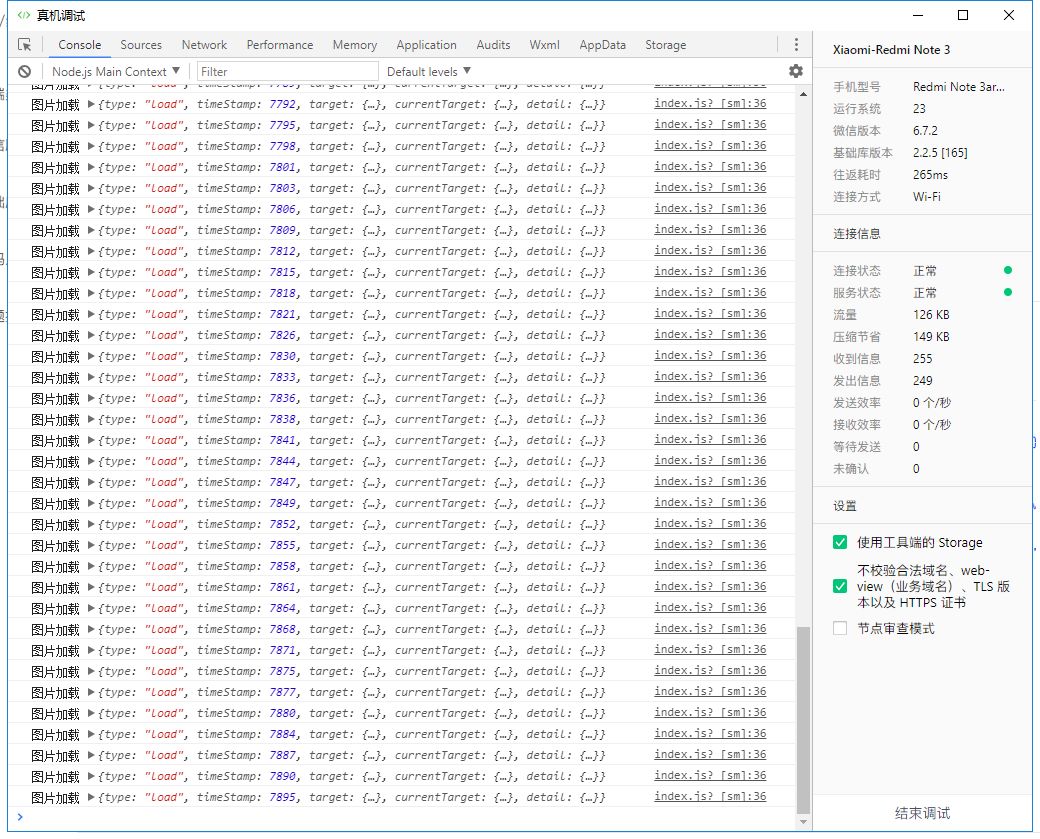Toggle 不校验合法域名 checkbox
Screen dimensions: 1040x839
pos(840,586)
